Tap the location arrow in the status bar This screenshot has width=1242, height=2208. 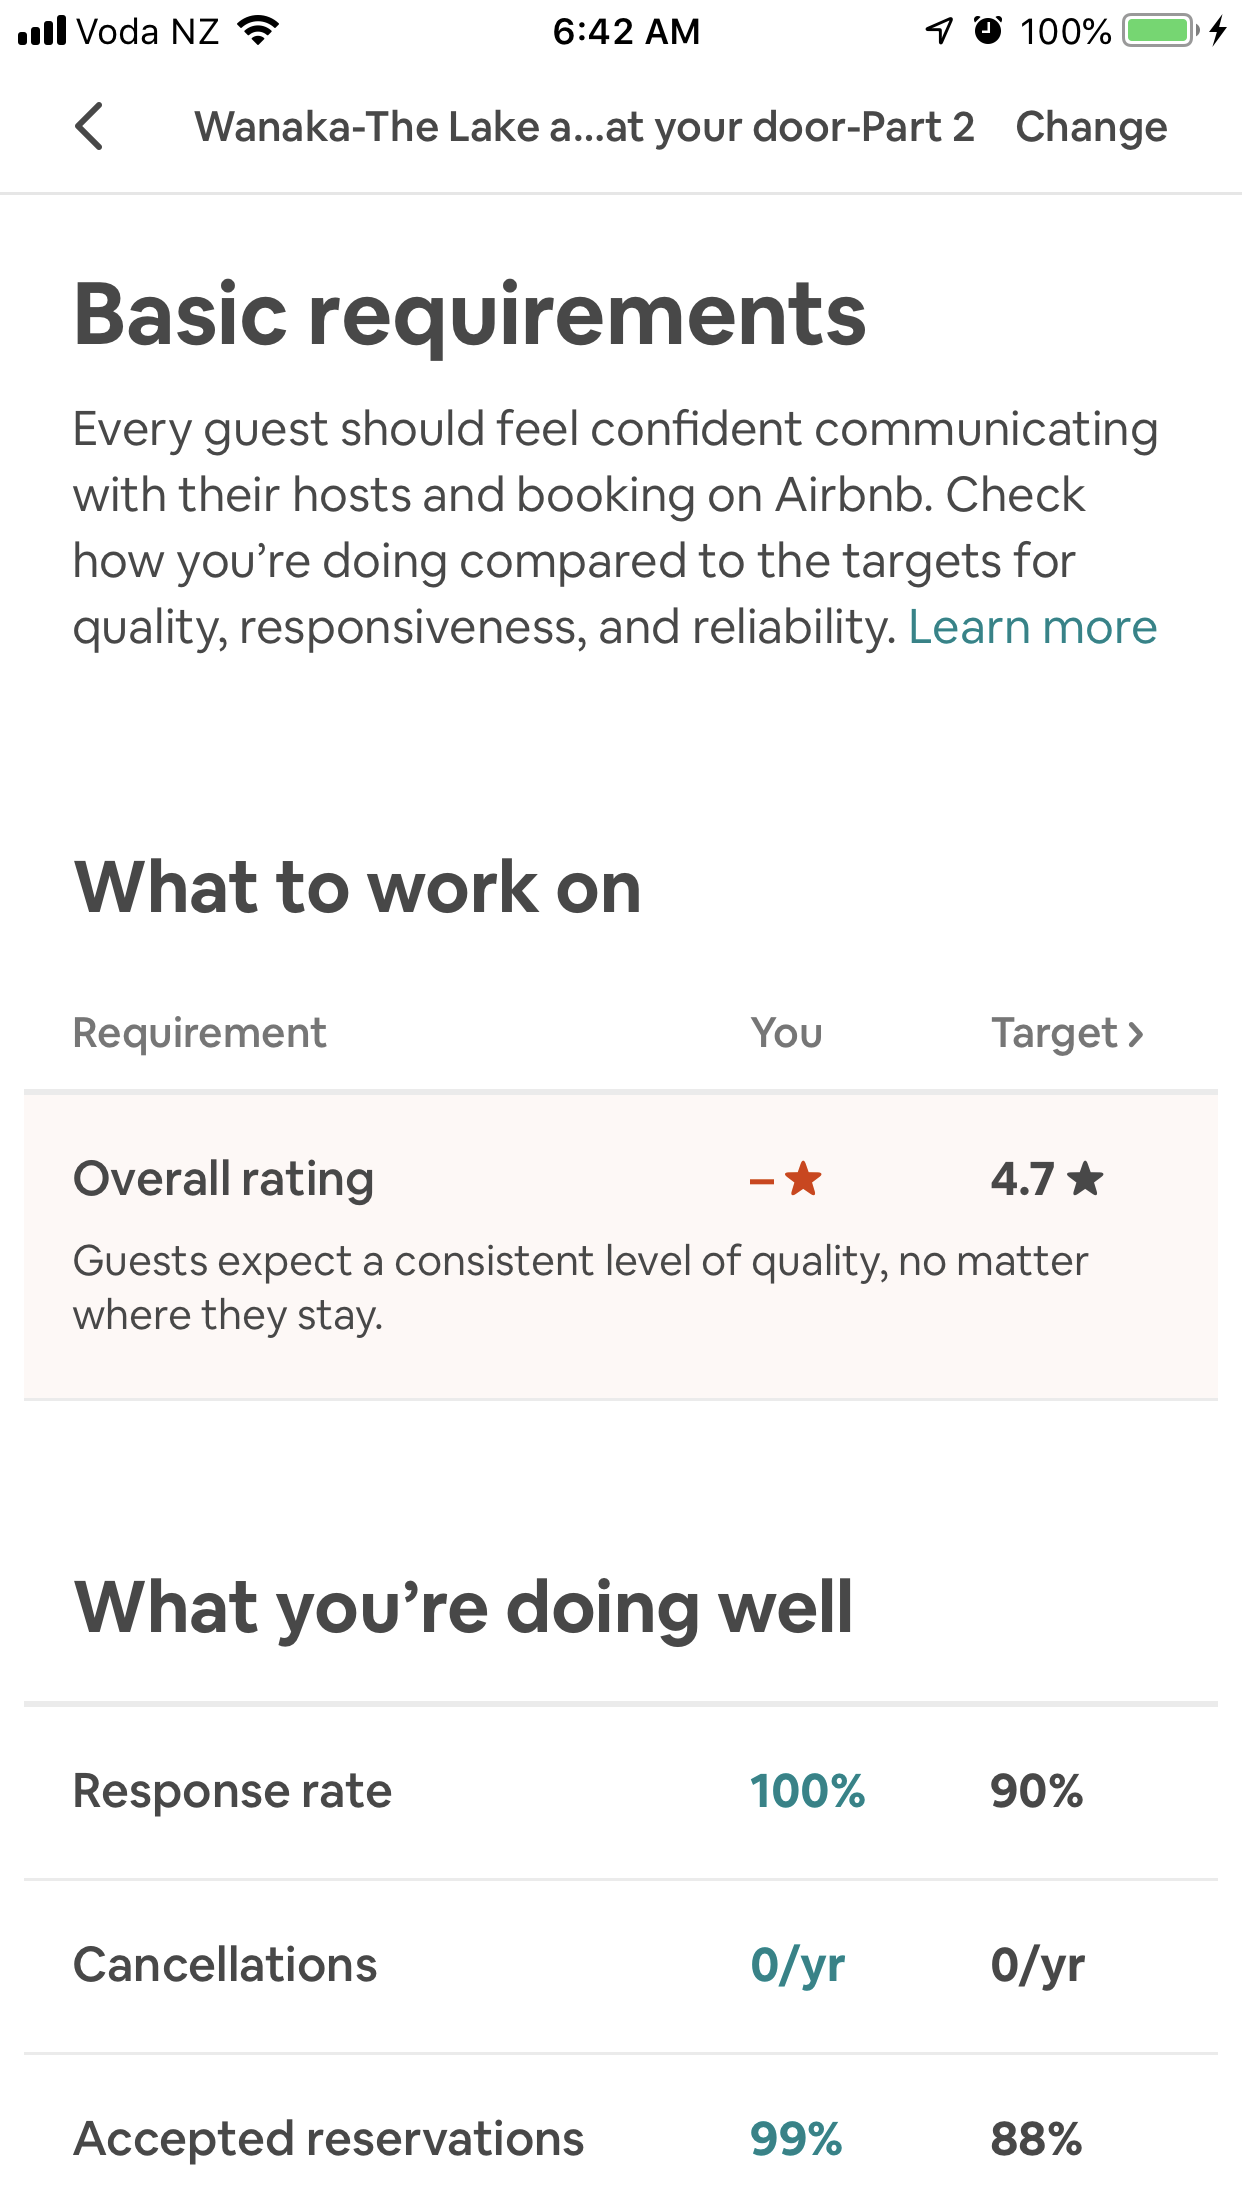click(x=937, y=30)
